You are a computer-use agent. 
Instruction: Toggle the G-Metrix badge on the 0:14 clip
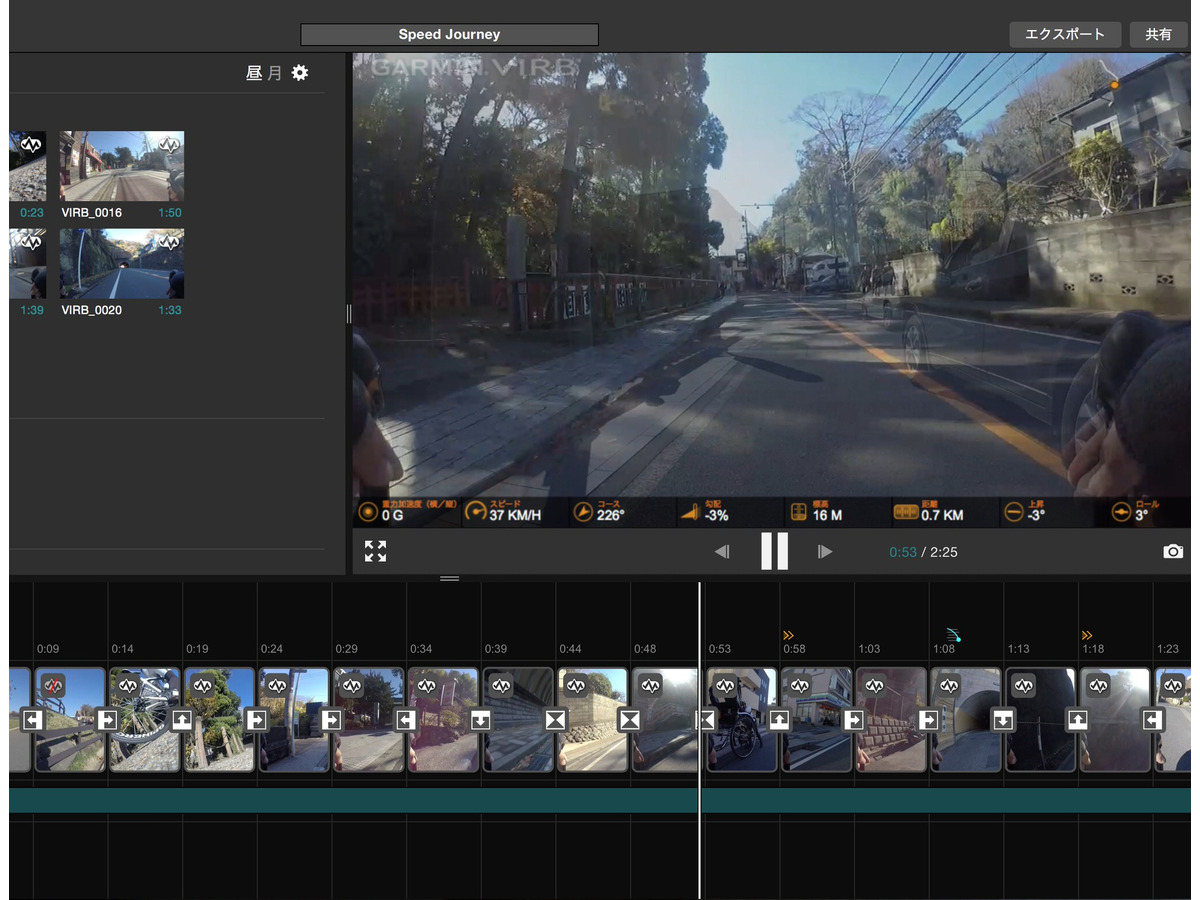[x=127, y=686]
